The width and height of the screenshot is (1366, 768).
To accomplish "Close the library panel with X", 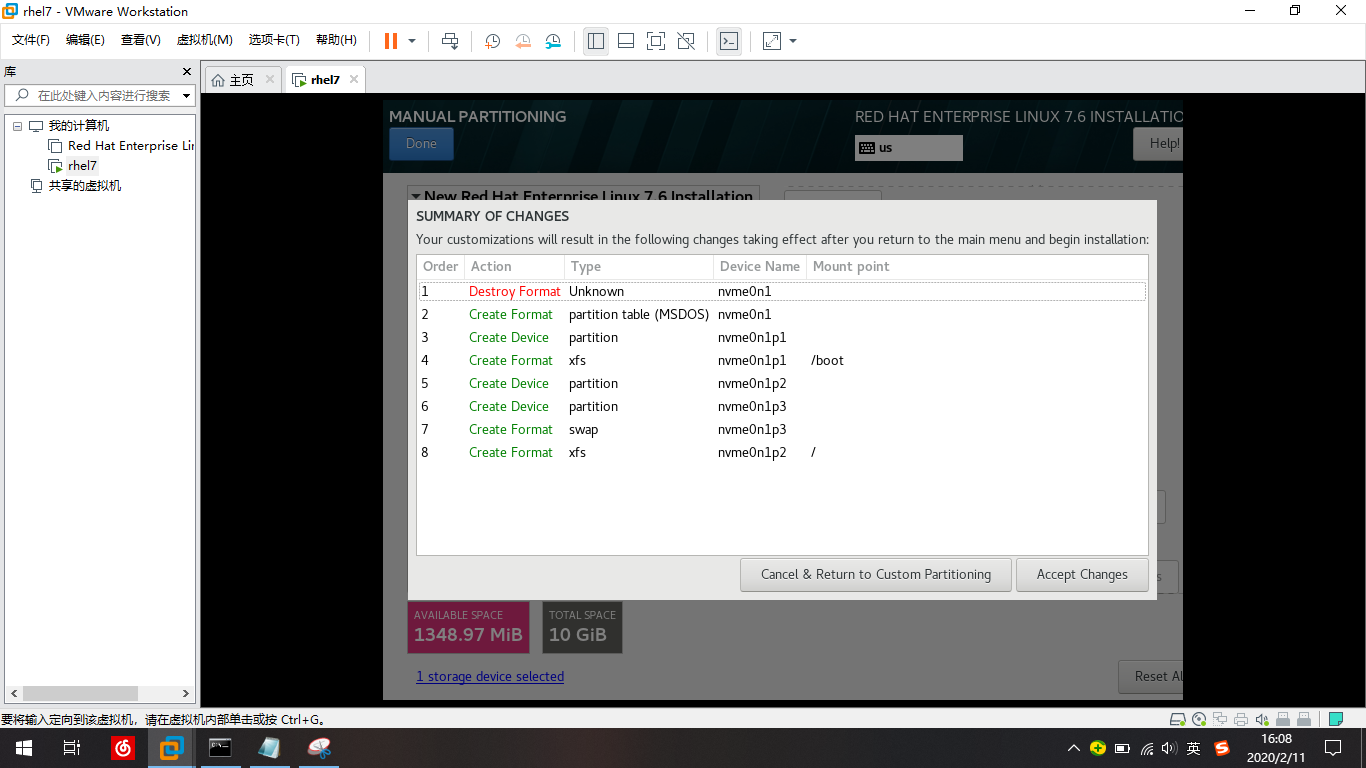I will click(186, 72).
